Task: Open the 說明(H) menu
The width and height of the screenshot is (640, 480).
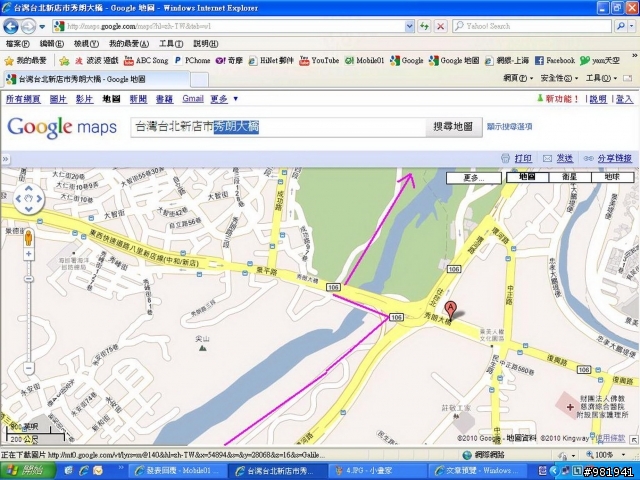Action: point(206,44)
